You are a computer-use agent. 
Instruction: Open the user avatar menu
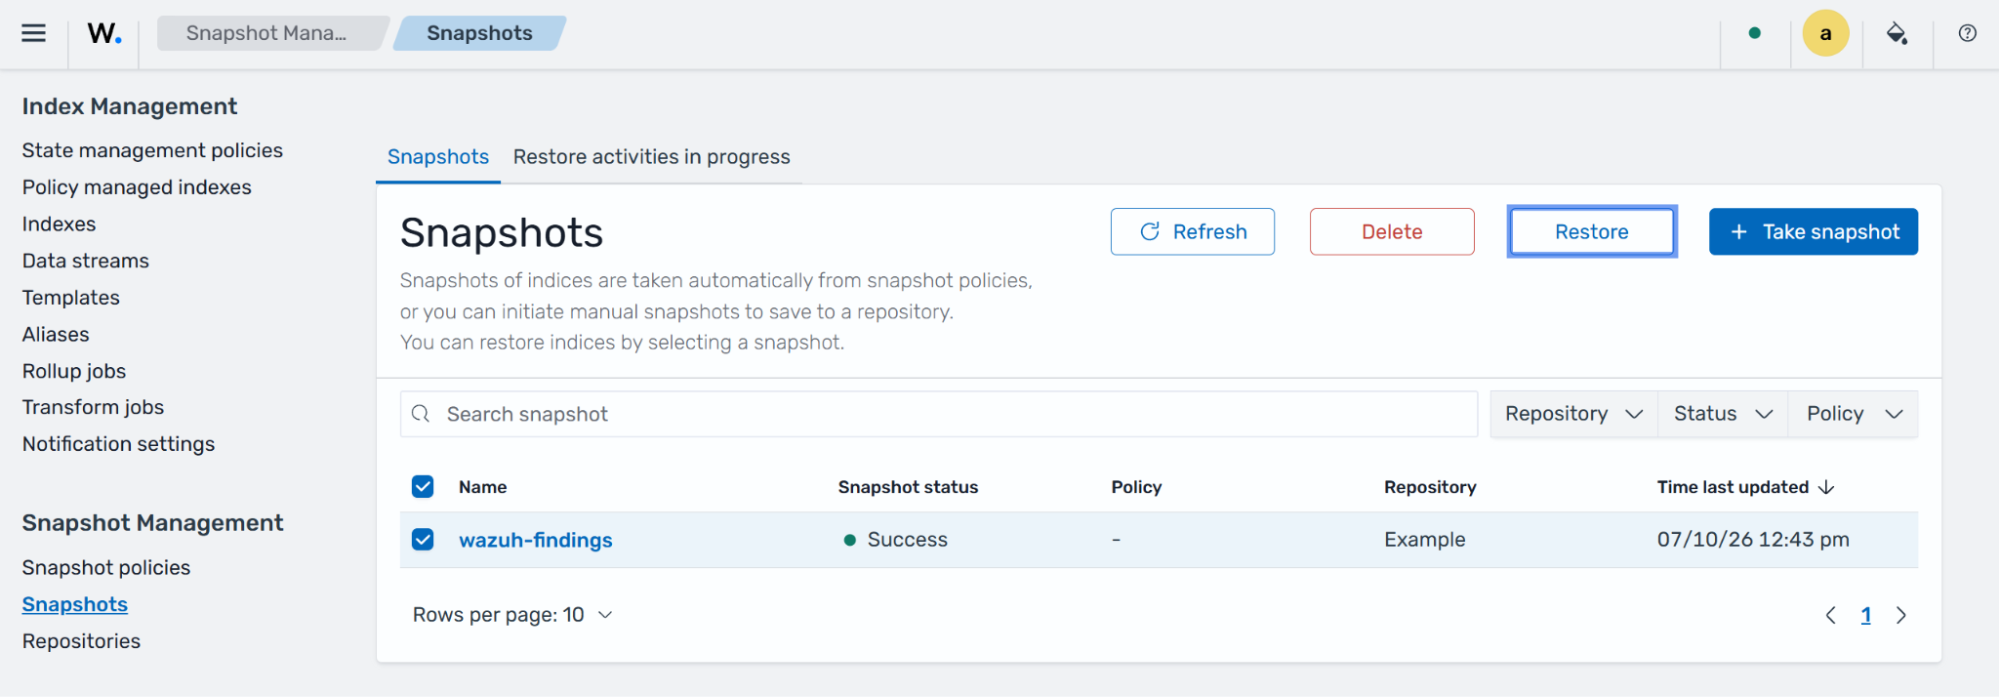tap(1825, 33)
